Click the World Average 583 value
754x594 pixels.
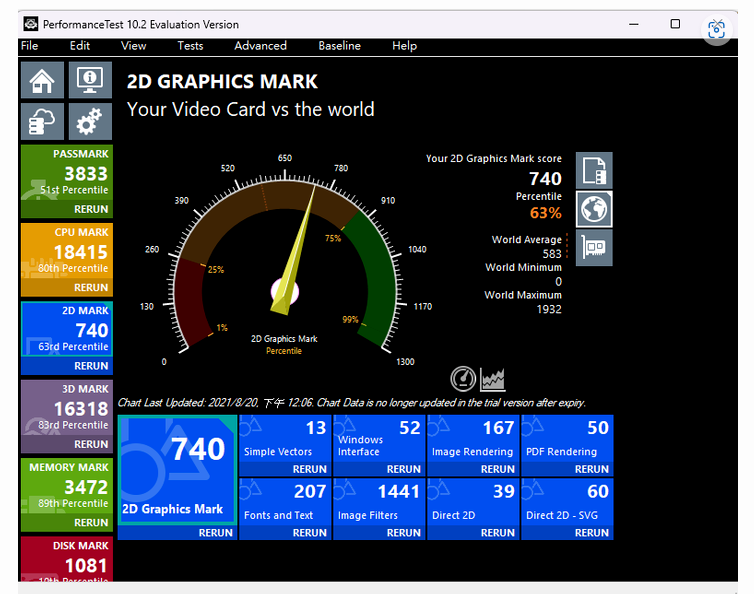pos(552,253)
